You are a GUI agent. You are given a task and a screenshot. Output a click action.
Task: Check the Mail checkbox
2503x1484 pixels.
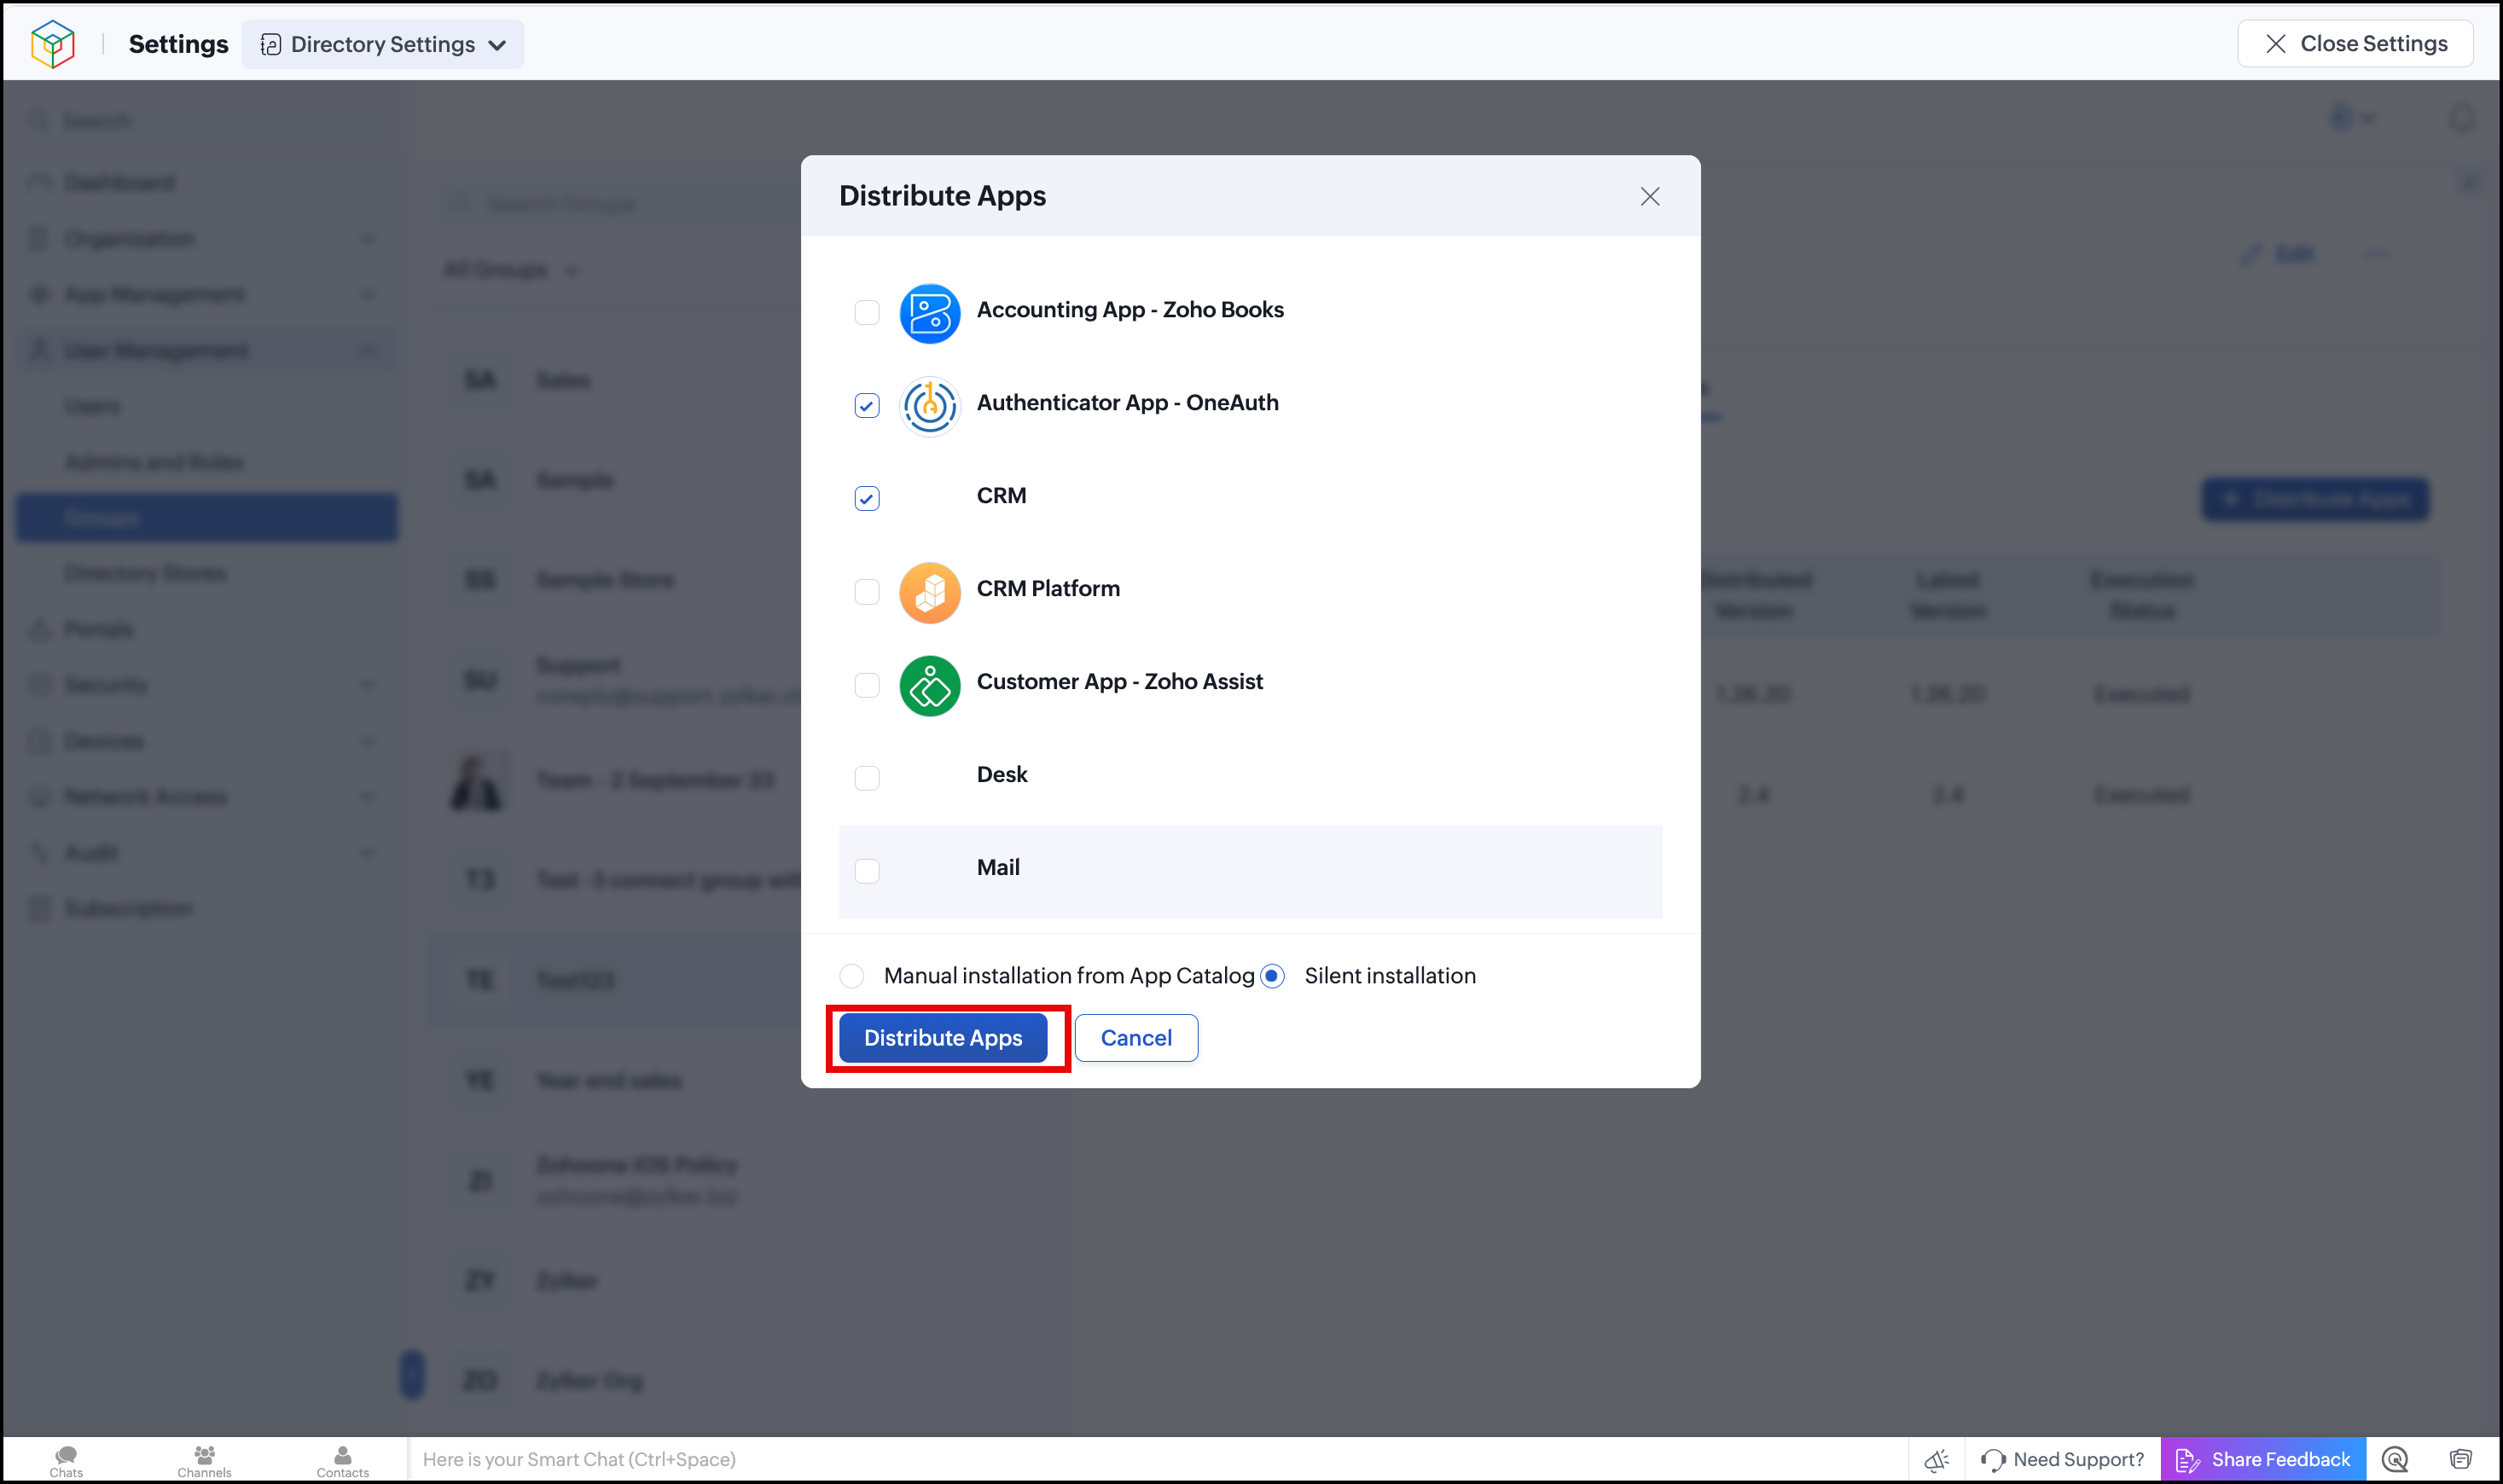click(x=867, y=871)
